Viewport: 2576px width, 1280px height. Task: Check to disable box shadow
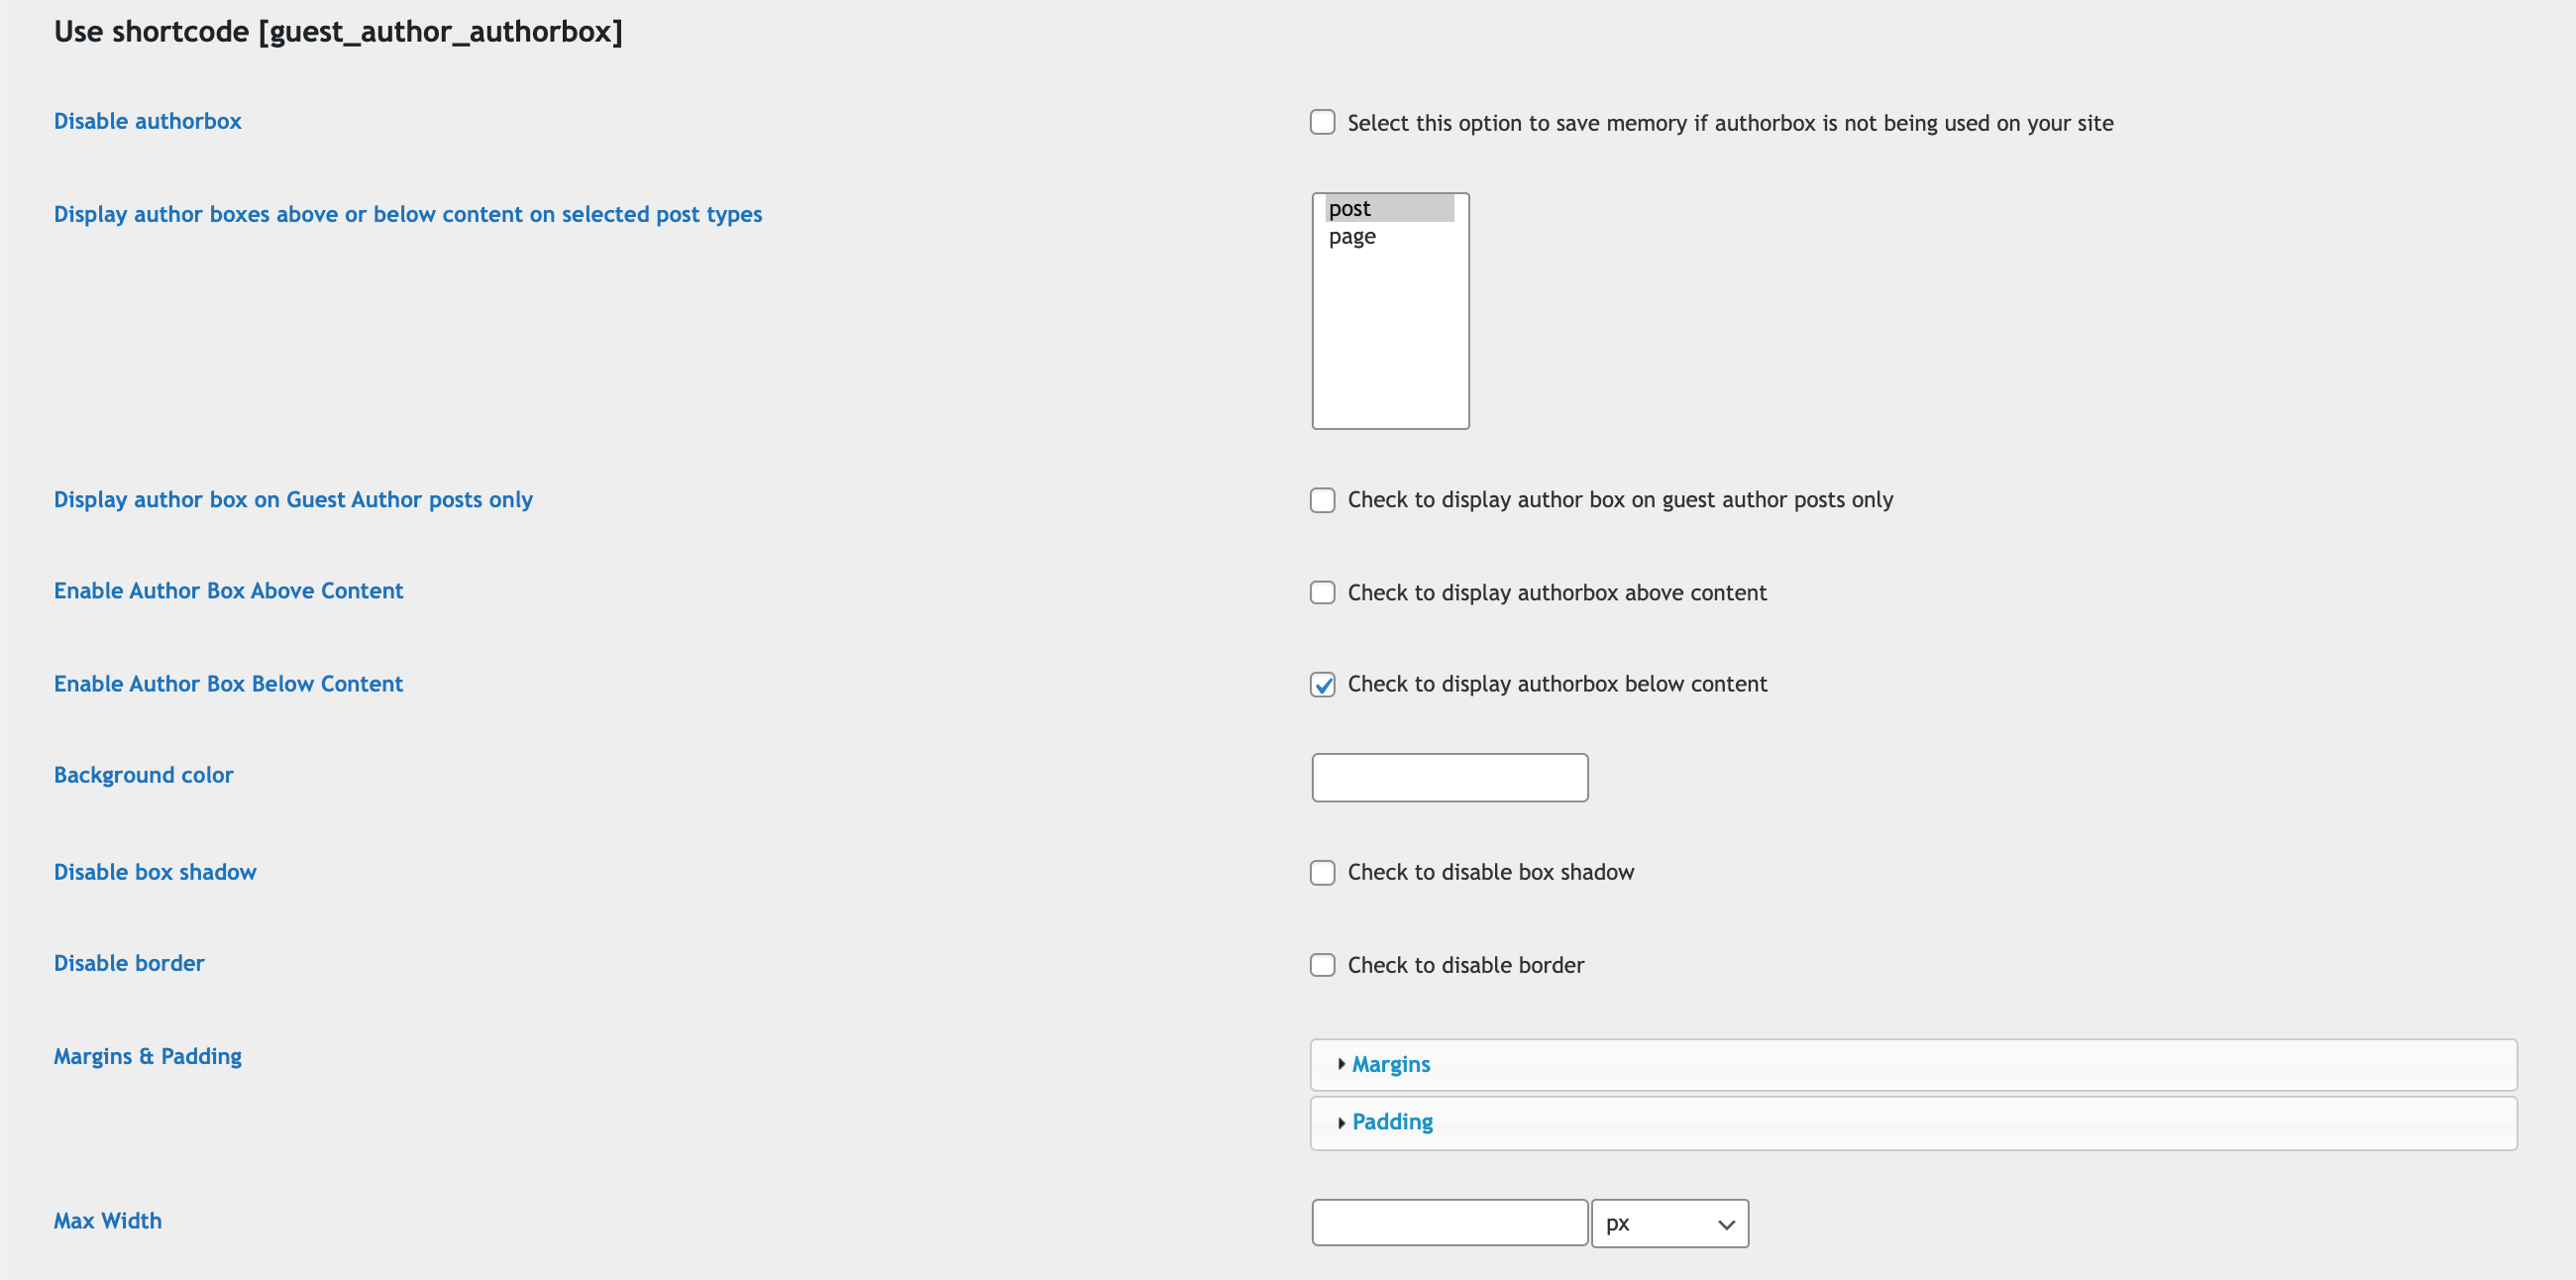click(x=1322, y=873)
